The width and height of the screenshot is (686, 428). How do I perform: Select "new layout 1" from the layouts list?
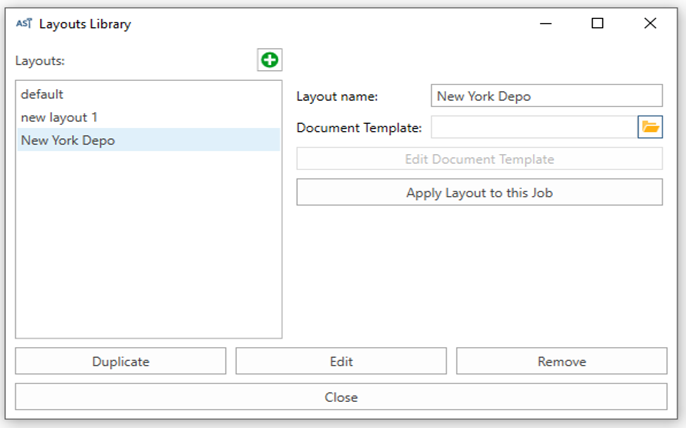tap(148, 117)
